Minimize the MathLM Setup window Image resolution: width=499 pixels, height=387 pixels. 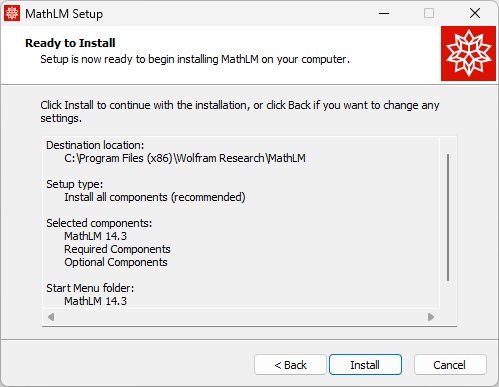tap(384, 13)
